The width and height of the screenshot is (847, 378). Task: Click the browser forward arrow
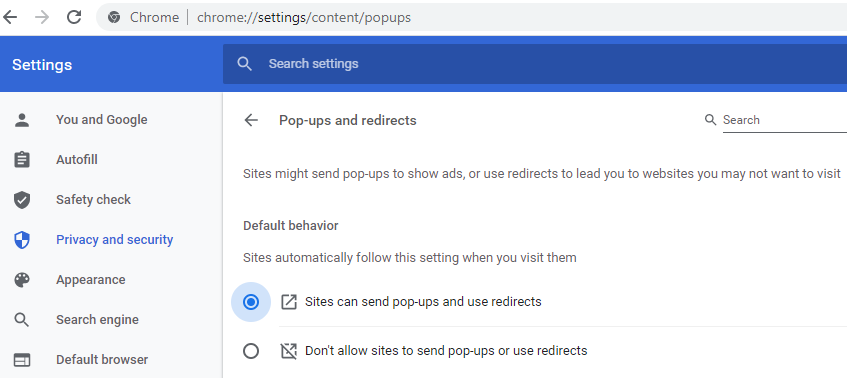tap(42, 17)
